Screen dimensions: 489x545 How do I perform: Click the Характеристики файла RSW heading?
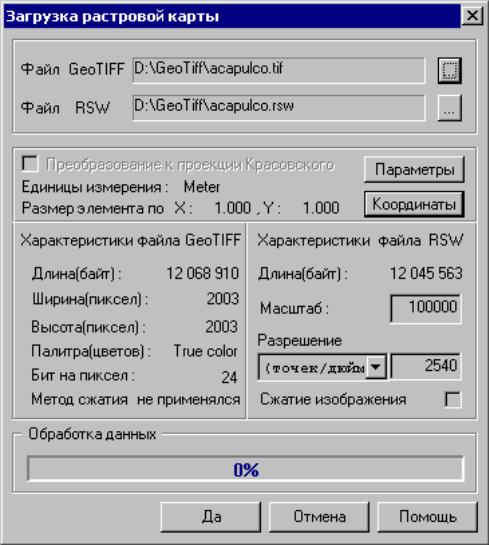(360, 240)
